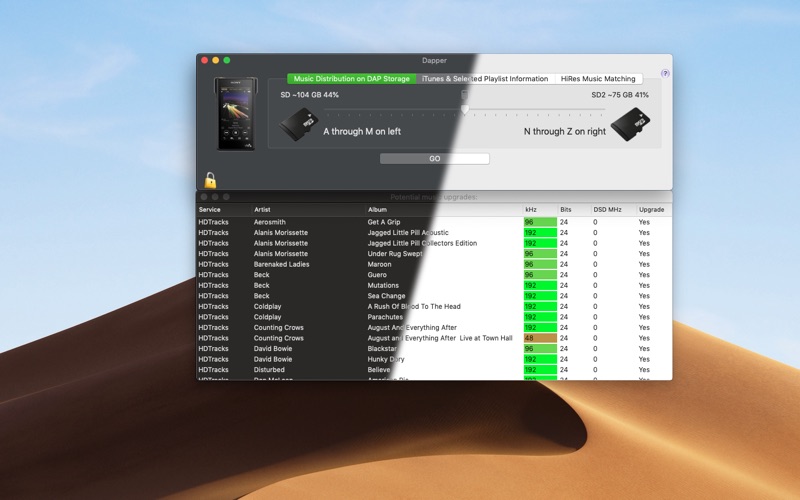
Task: Click the N through Z on right text
Action: point(565,132)
